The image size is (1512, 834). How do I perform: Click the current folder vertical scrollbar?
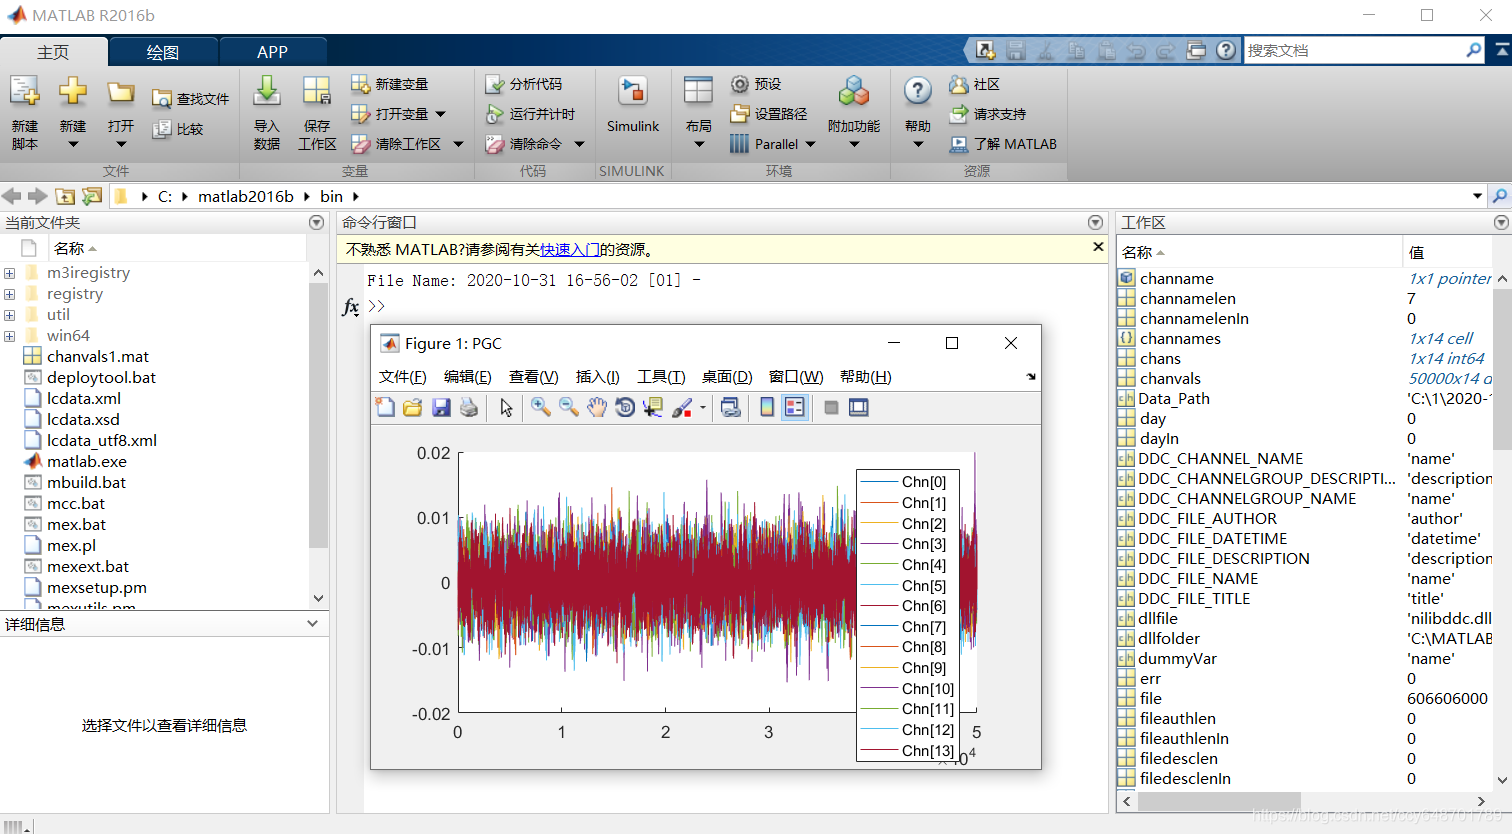[318, 414]
